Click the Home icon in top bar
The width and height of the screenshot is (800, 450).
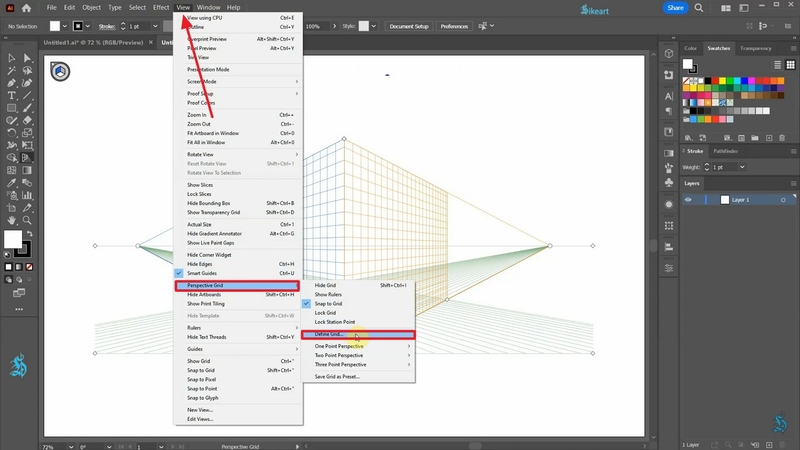pos(27,8)
